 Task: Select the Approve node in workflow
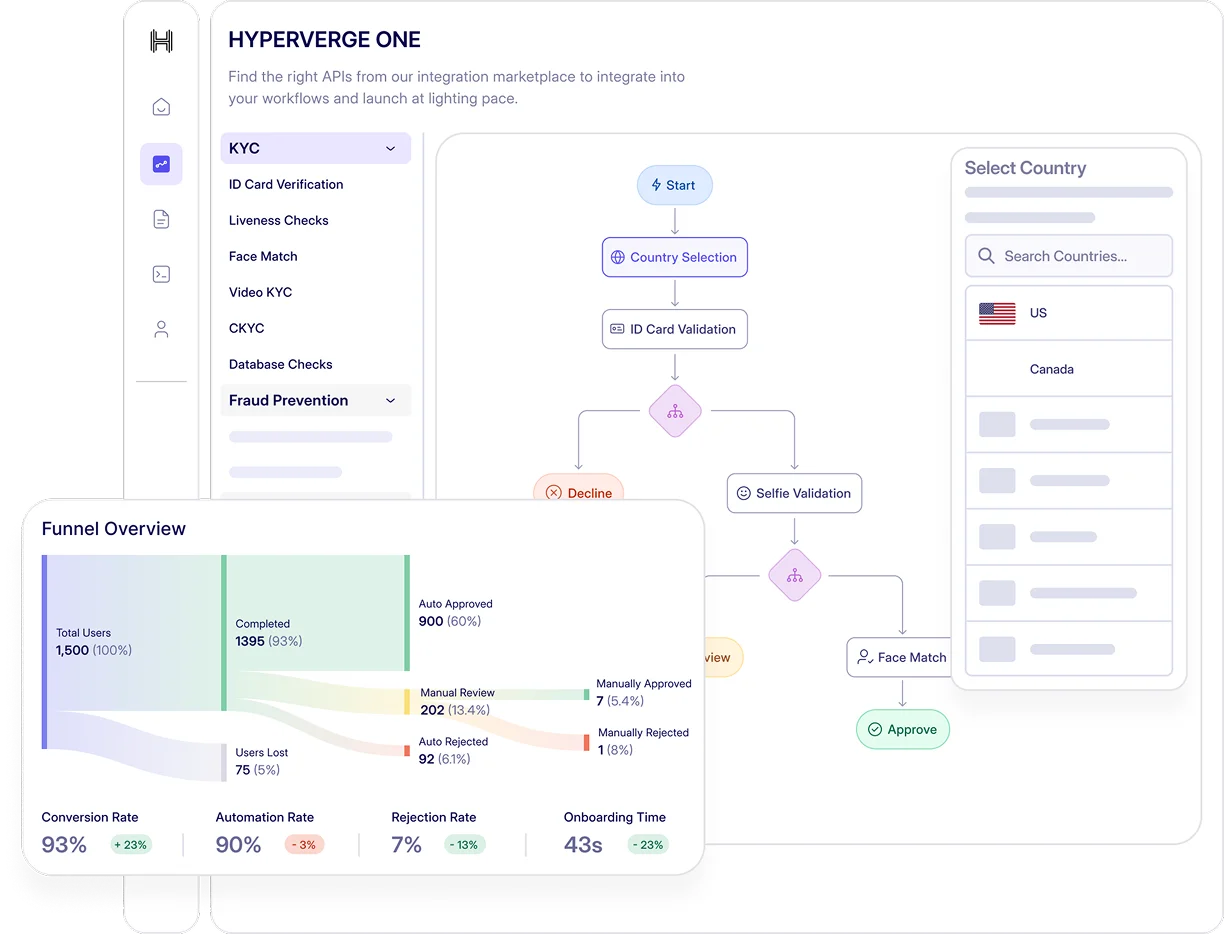click(x=902, y=729)
